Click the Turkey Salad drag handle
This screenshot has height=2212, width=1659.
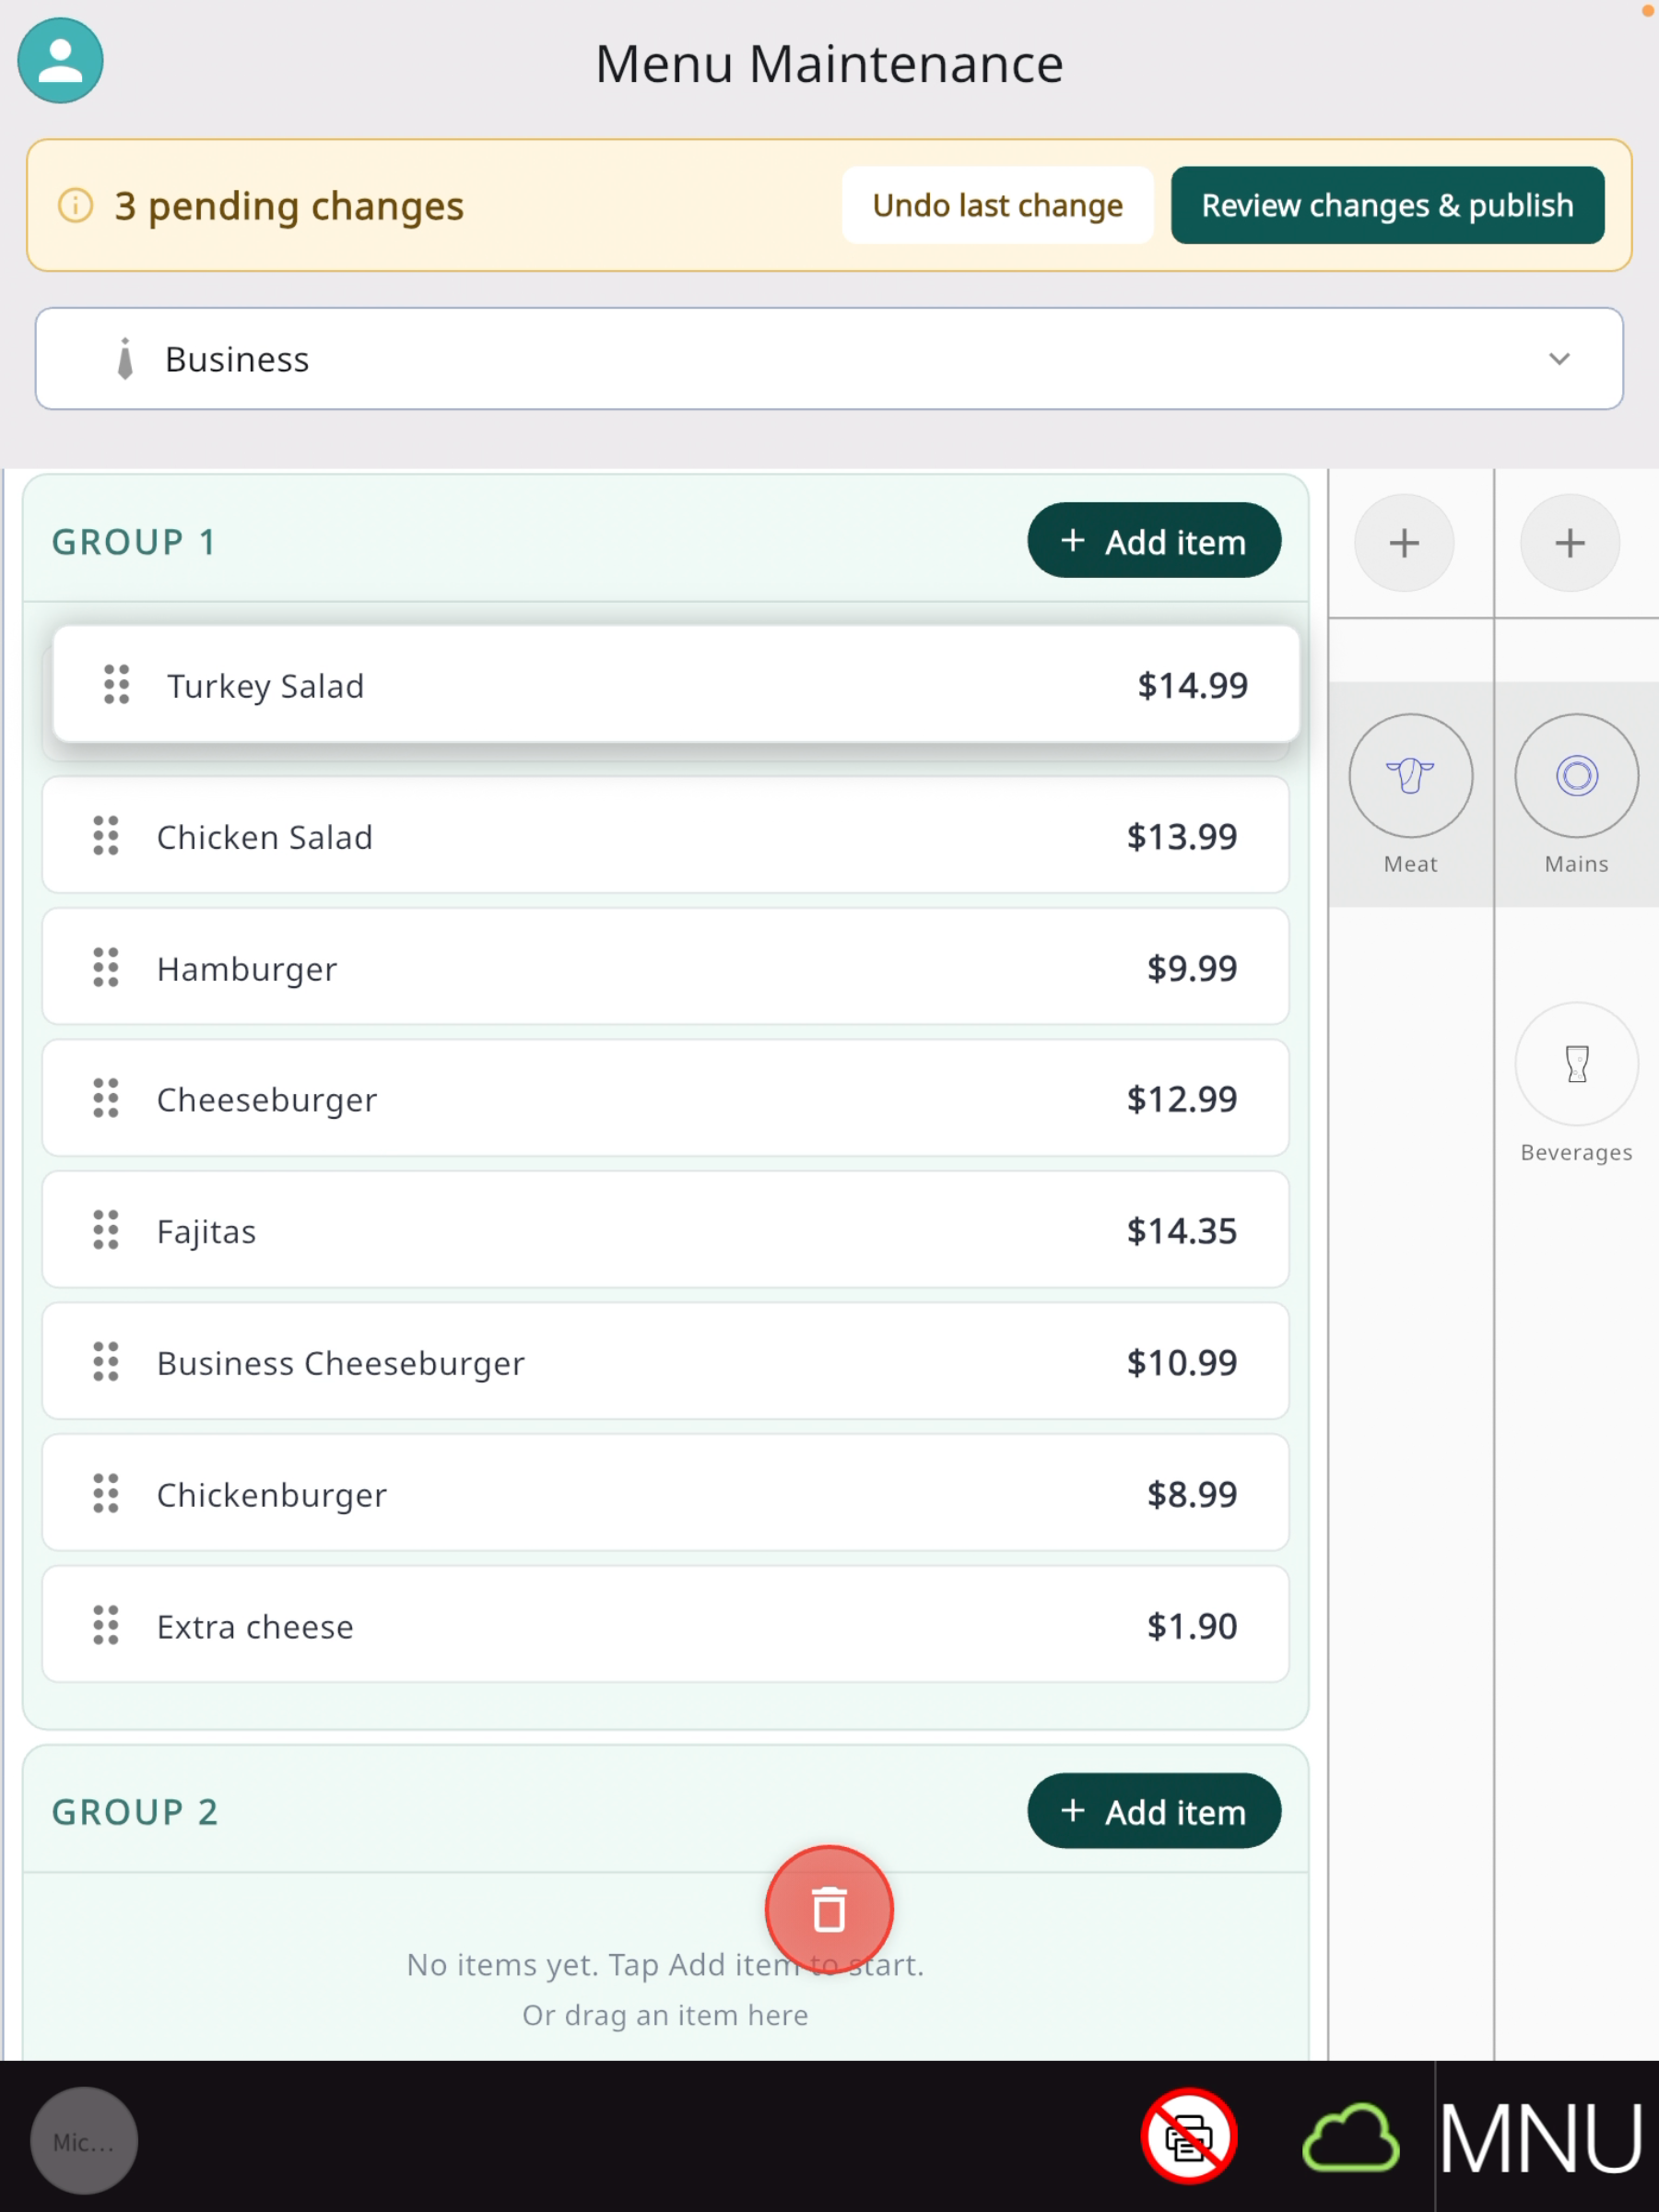coord(117,685)
